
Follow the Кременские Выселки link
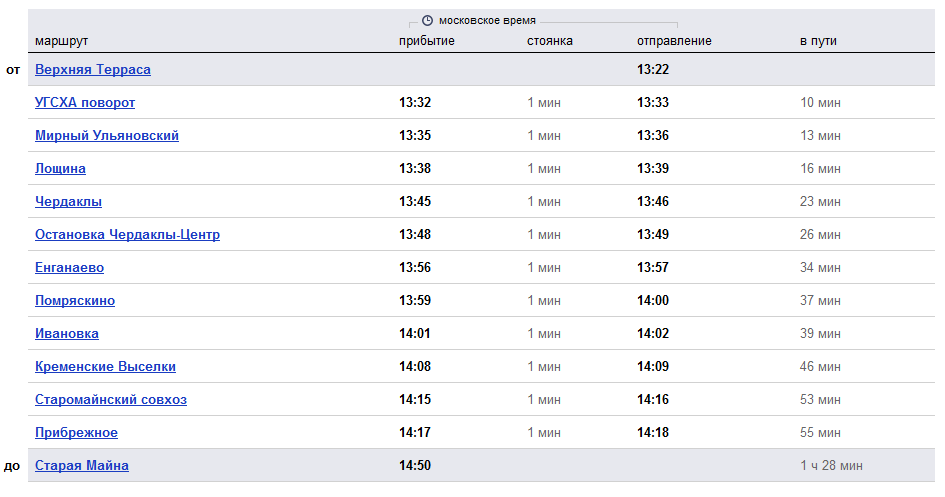(x=105, y=367)
